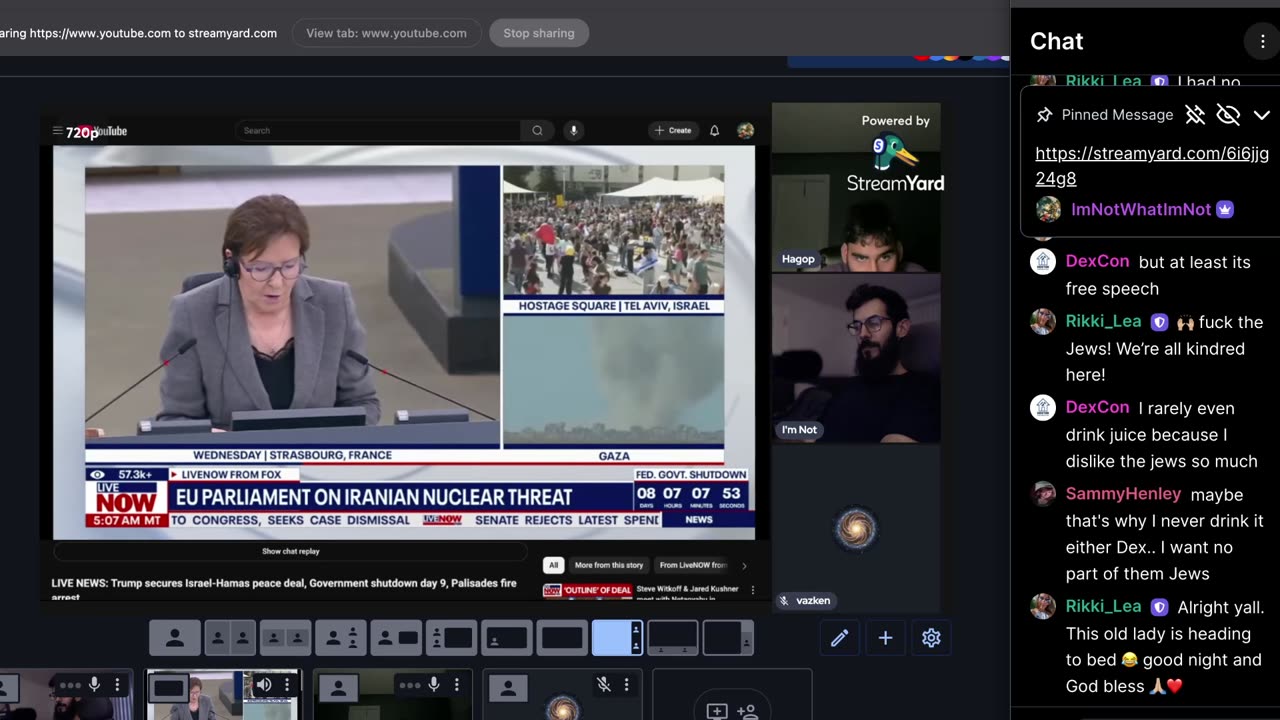Click the Hagop video tile on stage

[856, 188]
